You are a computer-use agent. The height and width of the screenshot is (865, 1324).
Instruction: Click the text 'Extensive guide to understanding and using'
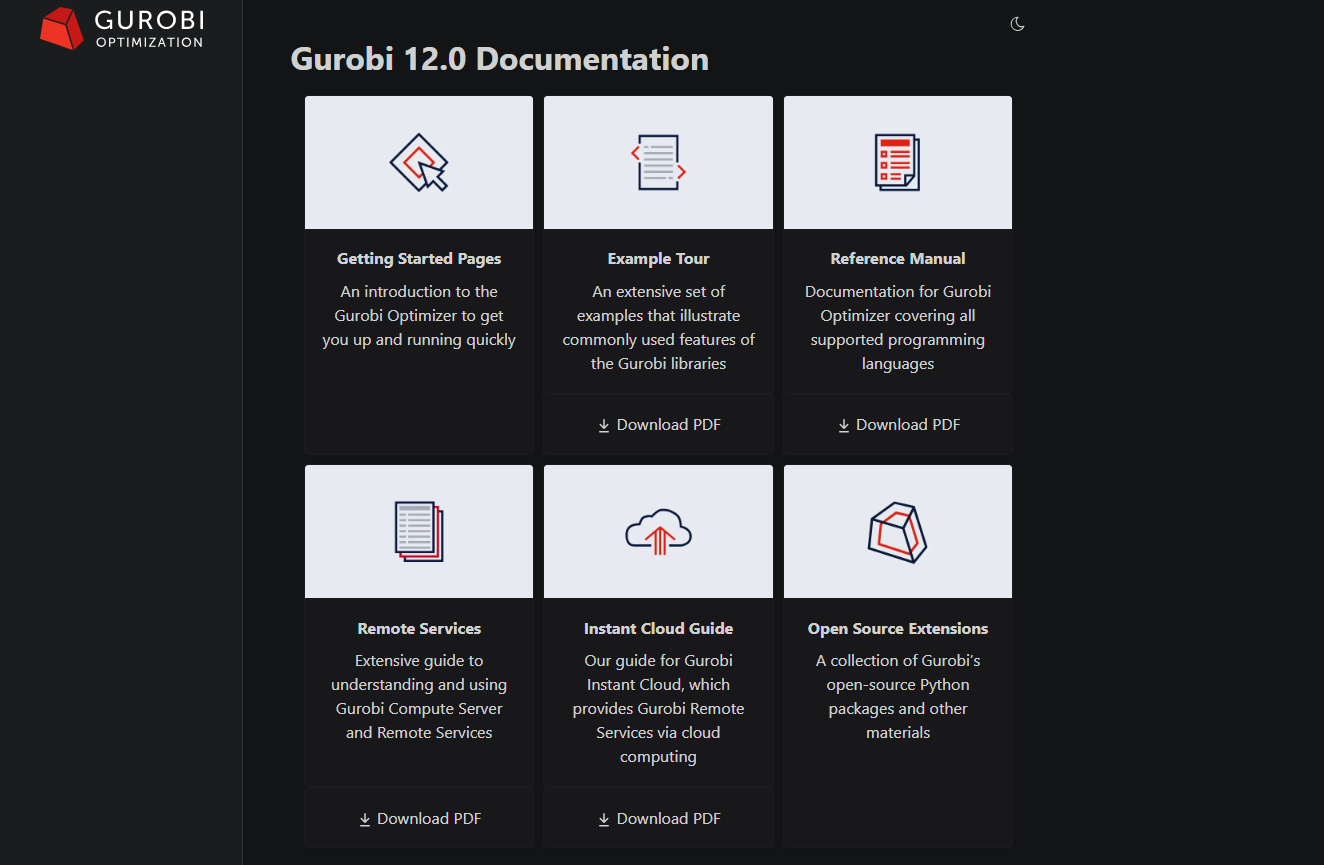[419, 673]
